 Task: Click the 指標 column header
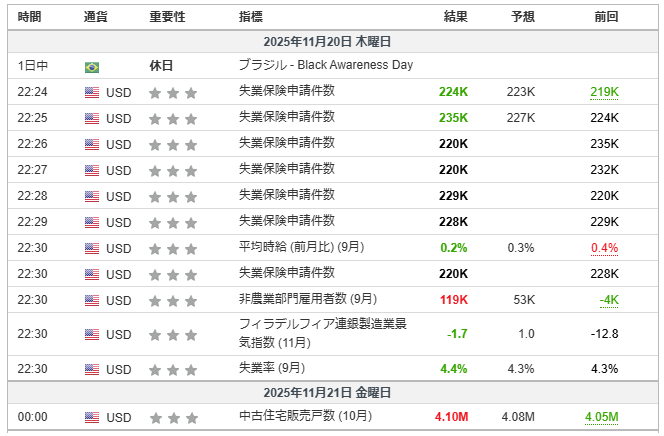252,17
